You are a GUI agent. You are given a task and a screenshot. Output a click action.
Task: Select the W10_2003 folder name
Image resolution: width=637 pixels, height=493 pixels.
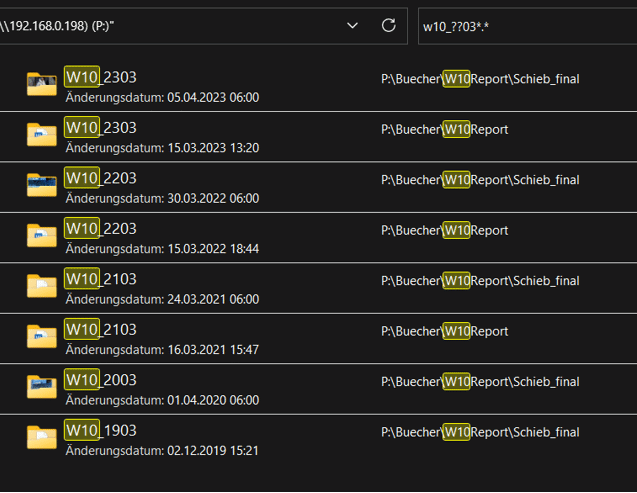click(x=100, y=380)
